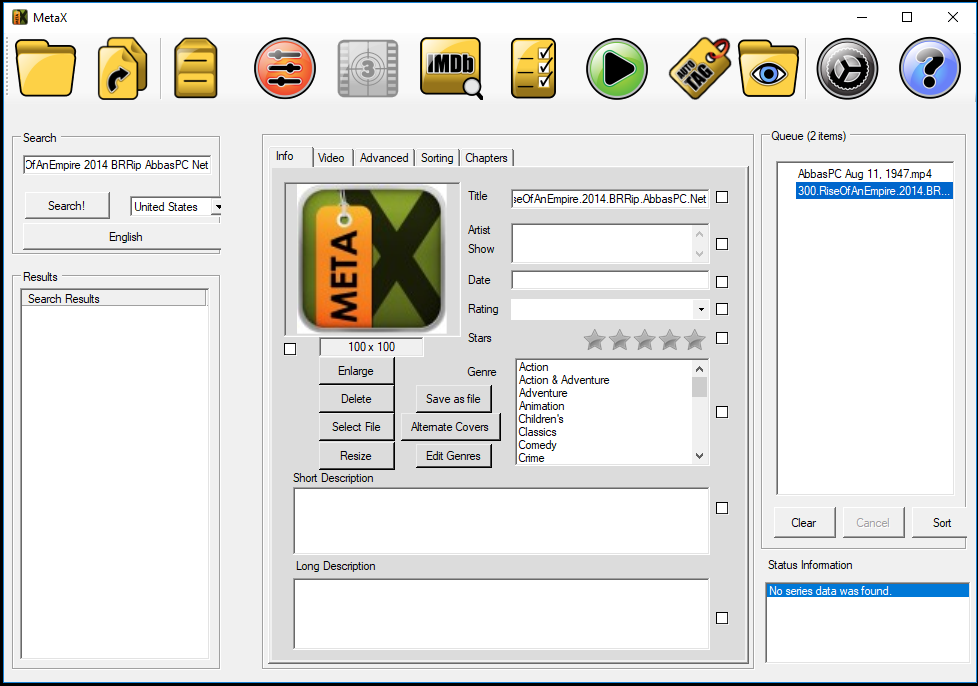This screenshot has width=978, height=686.
Task: Click the MetaX cover artwork thumbnail
Action: [x=372, y=259]
